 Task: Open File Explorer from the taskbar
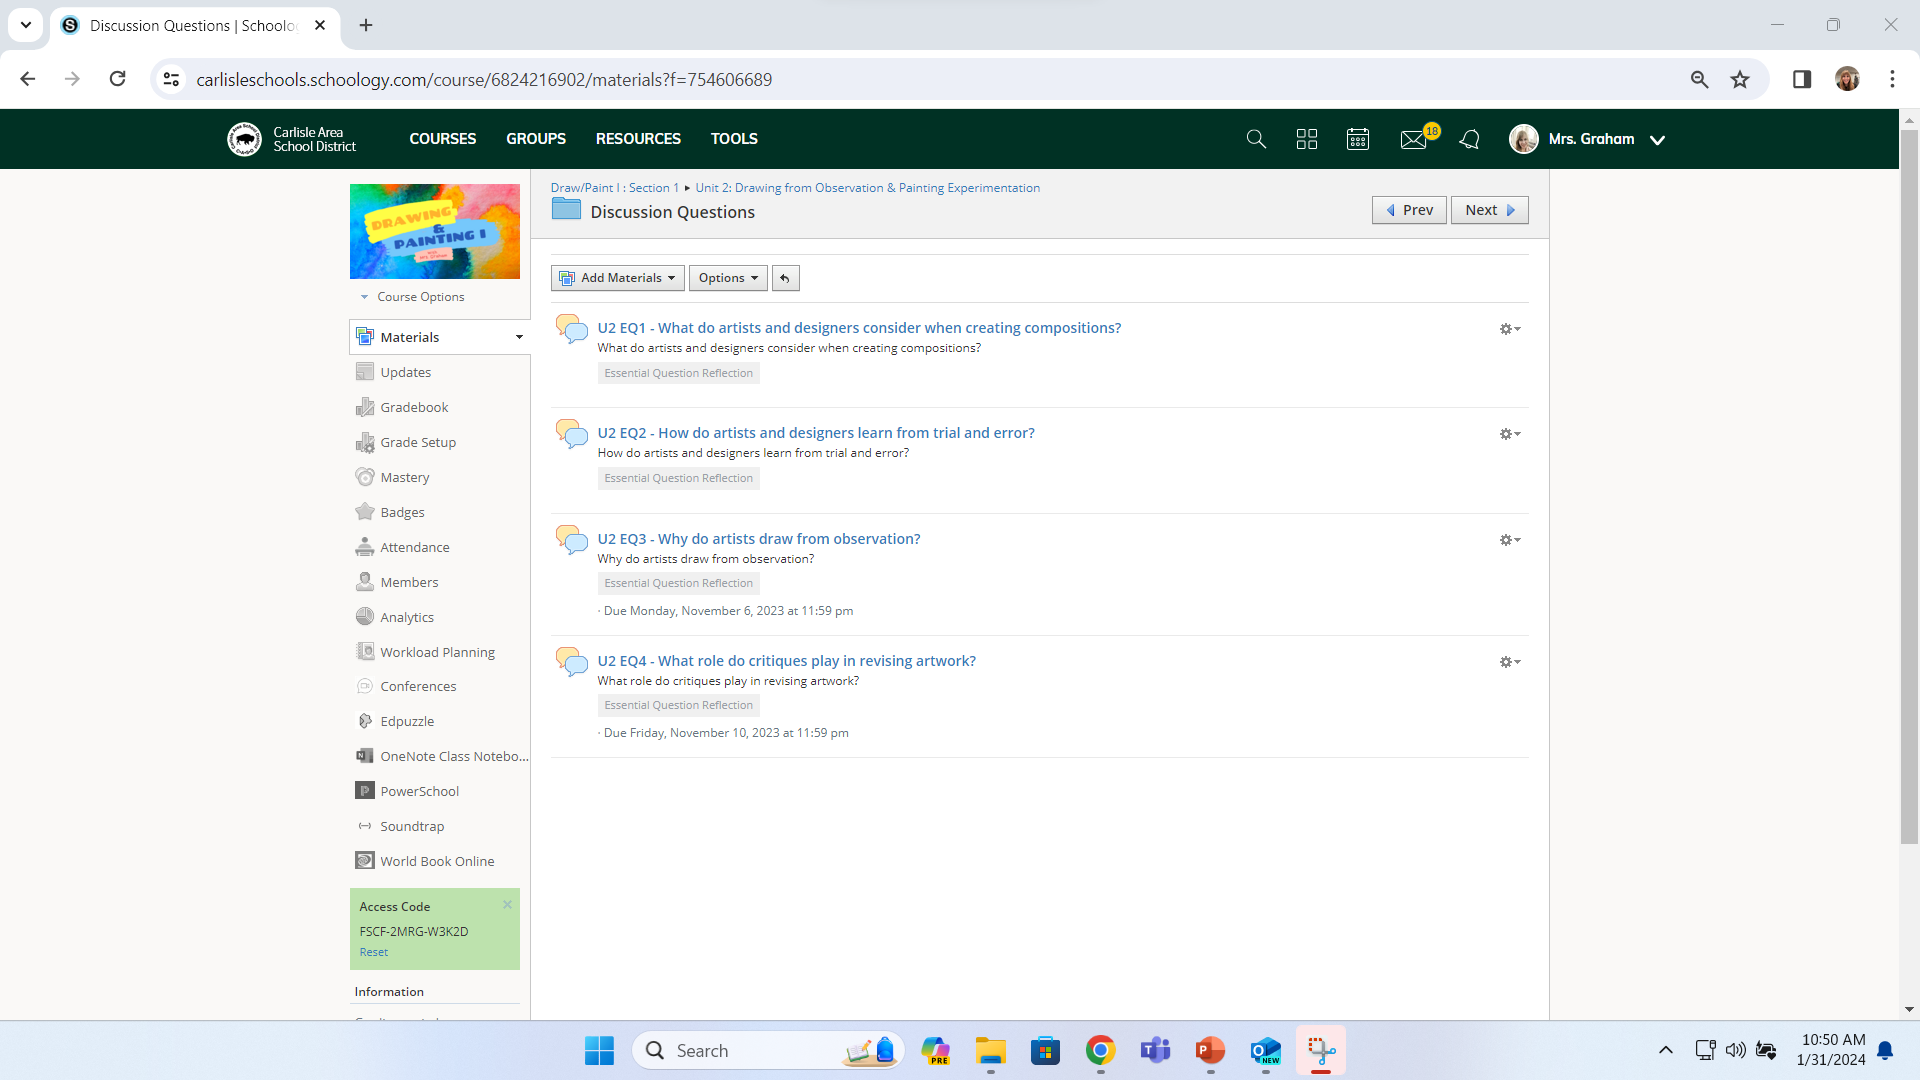click(990, 1051)
